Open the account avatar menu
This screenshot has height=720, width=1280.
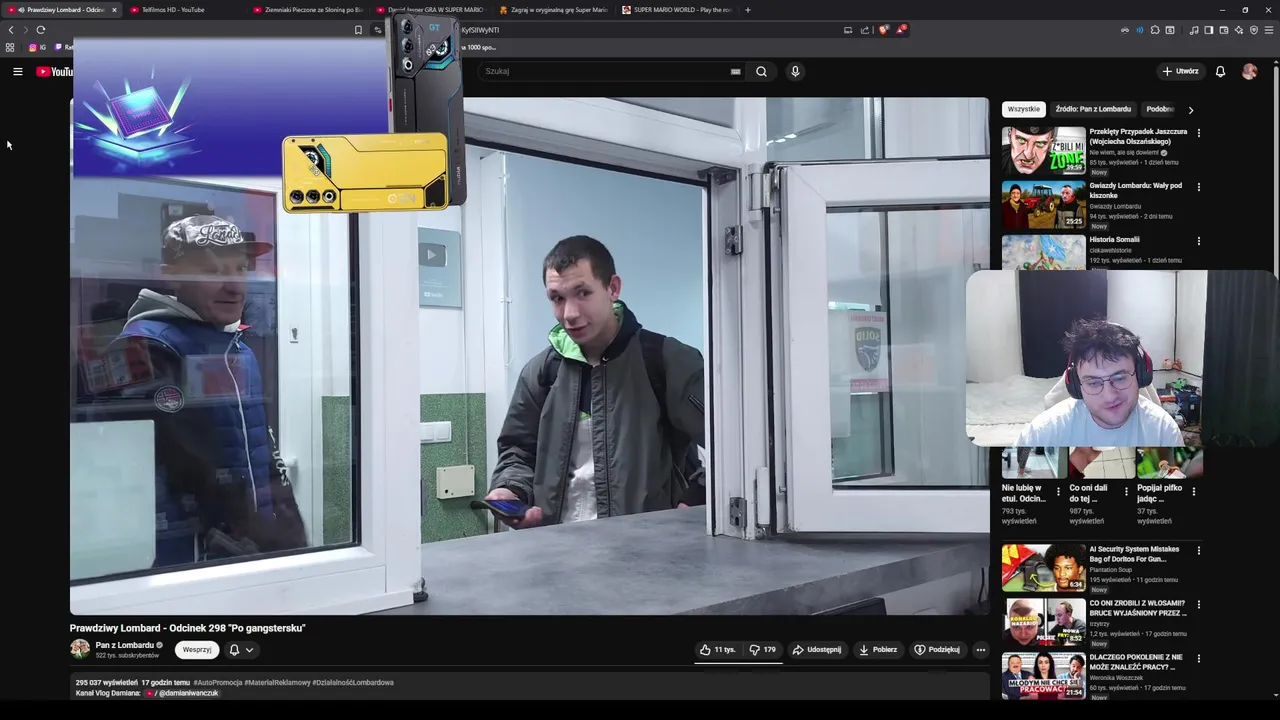click(1249, 71)
